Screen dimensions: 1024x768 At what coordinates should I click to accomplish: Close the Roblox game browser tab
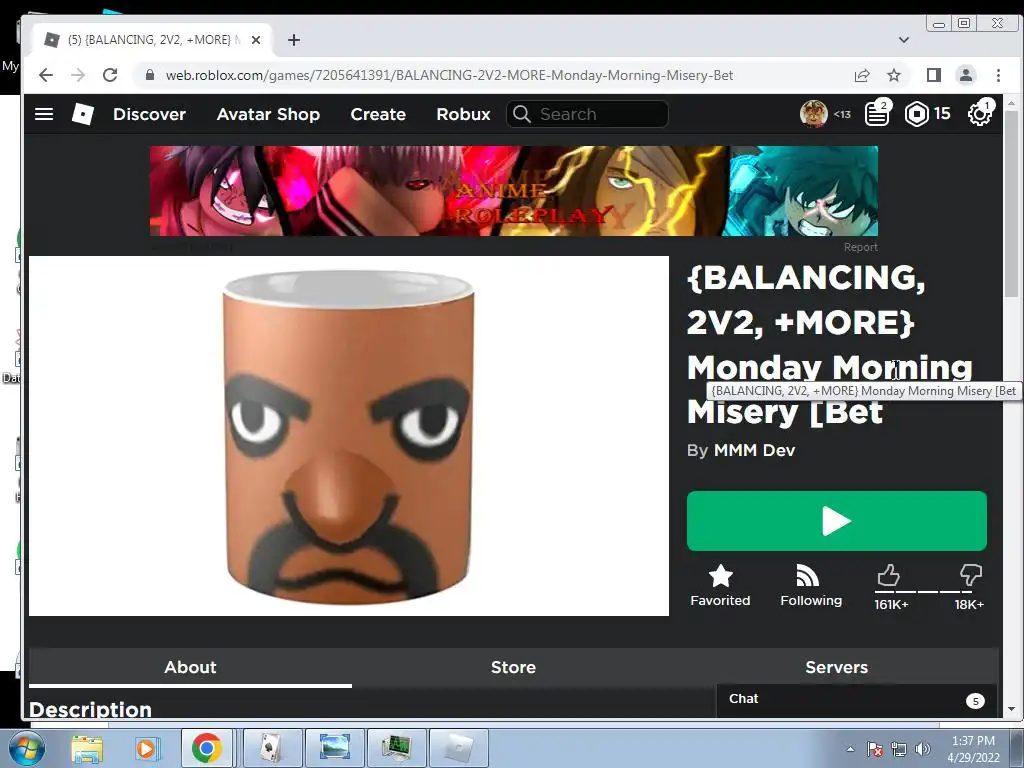point(256,40)
